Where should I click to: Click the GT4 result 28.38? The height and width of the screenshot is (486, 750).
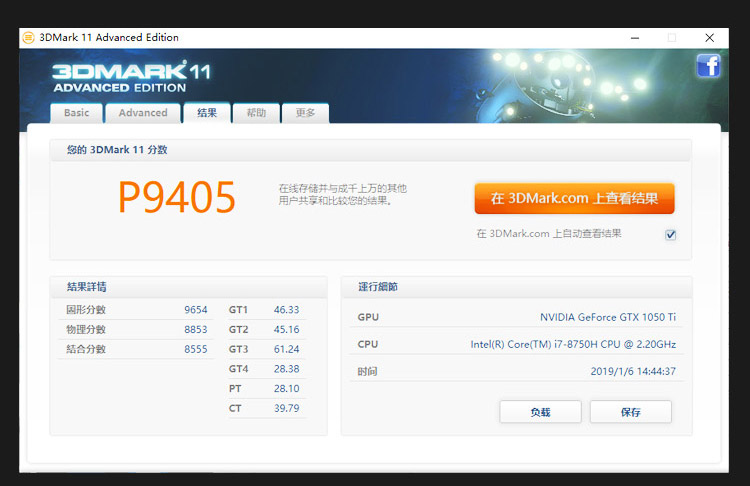[x=287, y=369]
